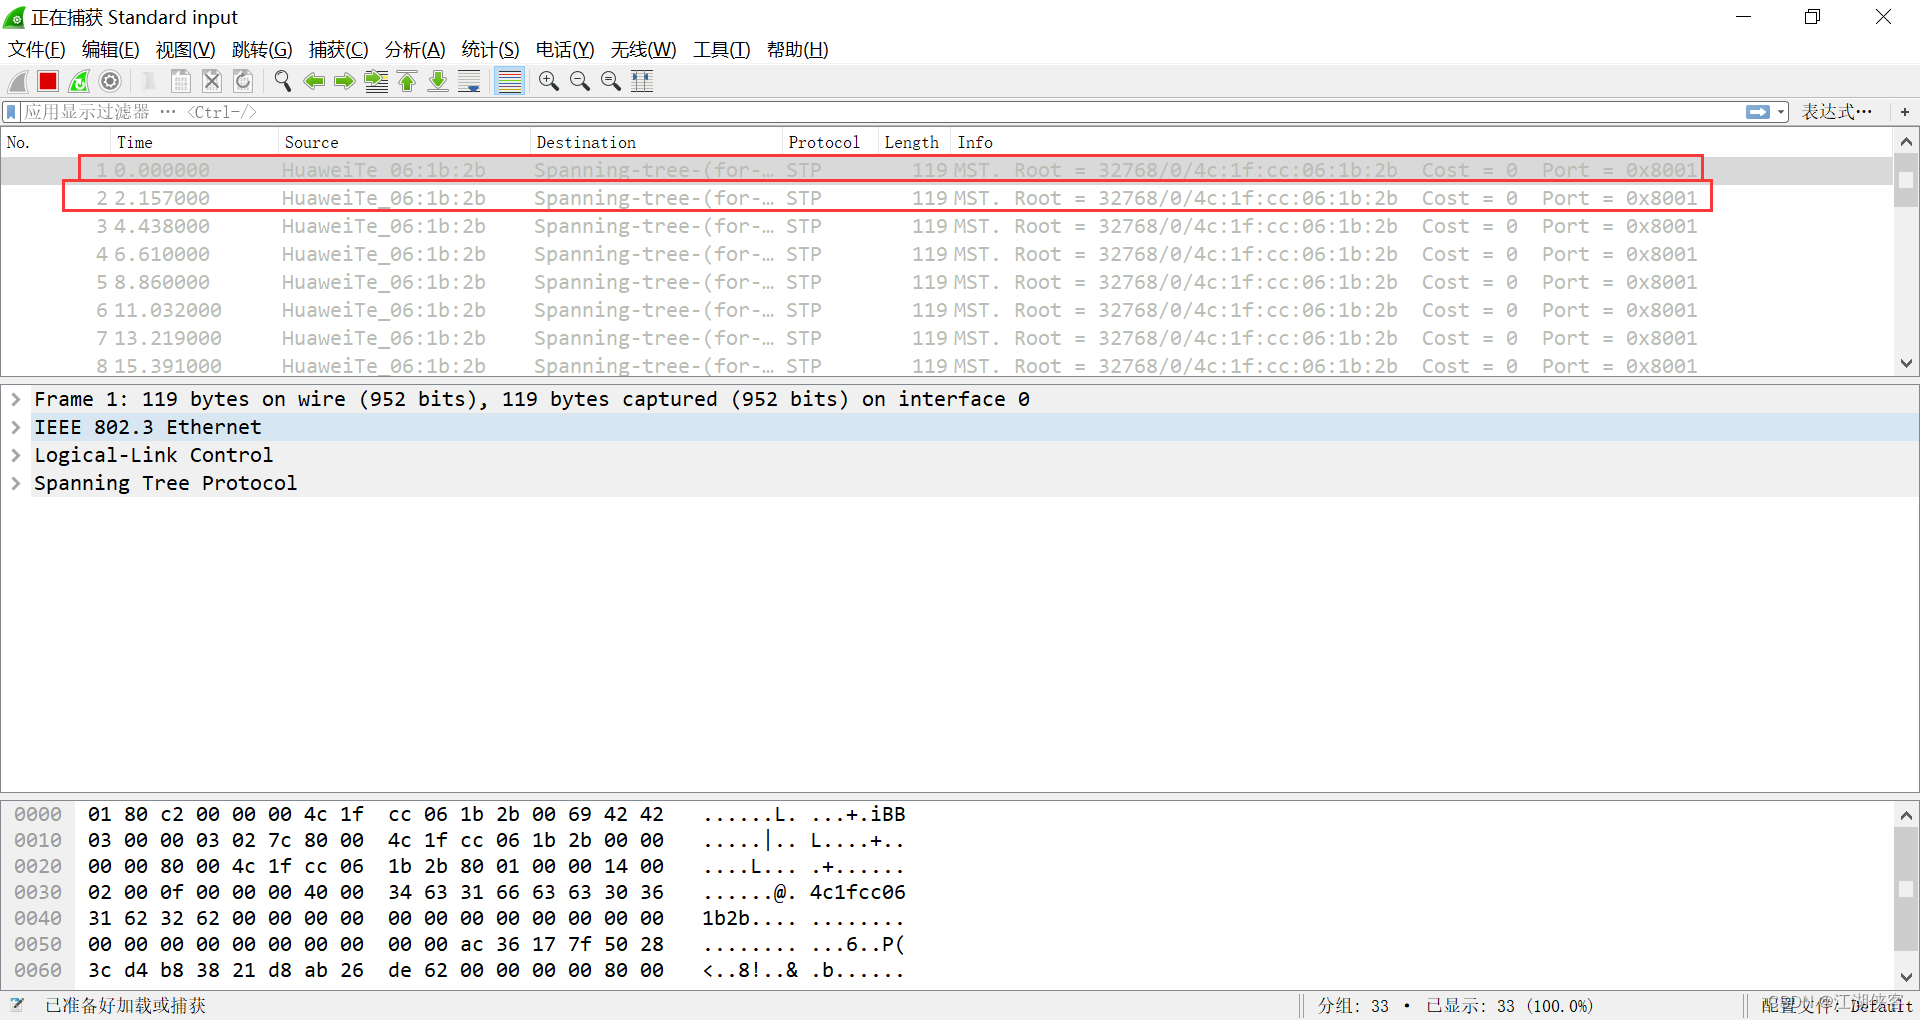The image size is (1920, 1020).
Task: Select packet 7 at time 13.219000
Action: [x=947, y=338]
